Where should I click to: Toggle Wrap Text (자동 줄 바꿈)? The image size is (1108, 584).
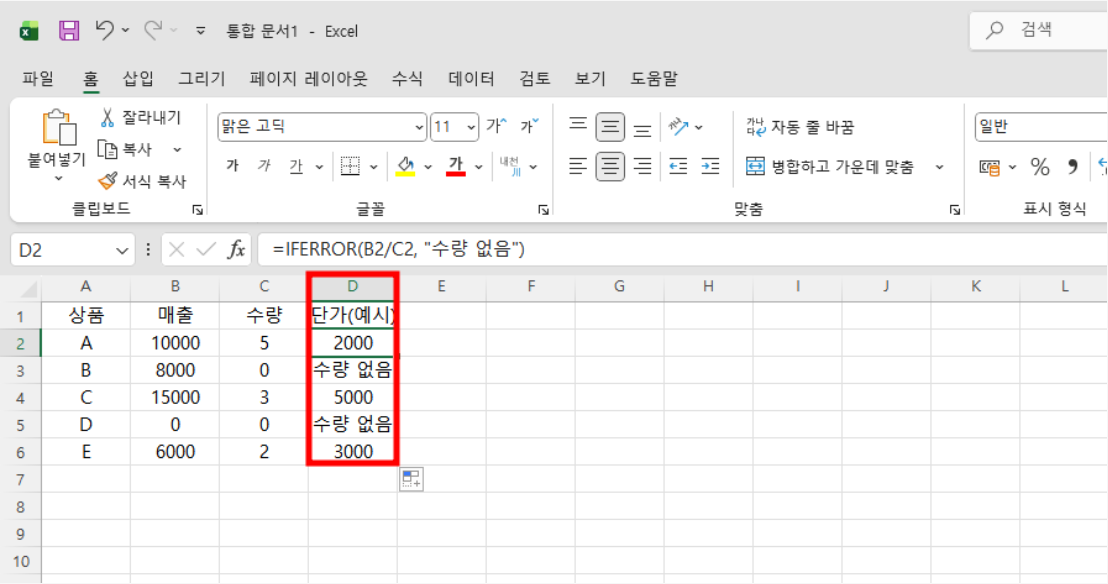tap(800, 127)
